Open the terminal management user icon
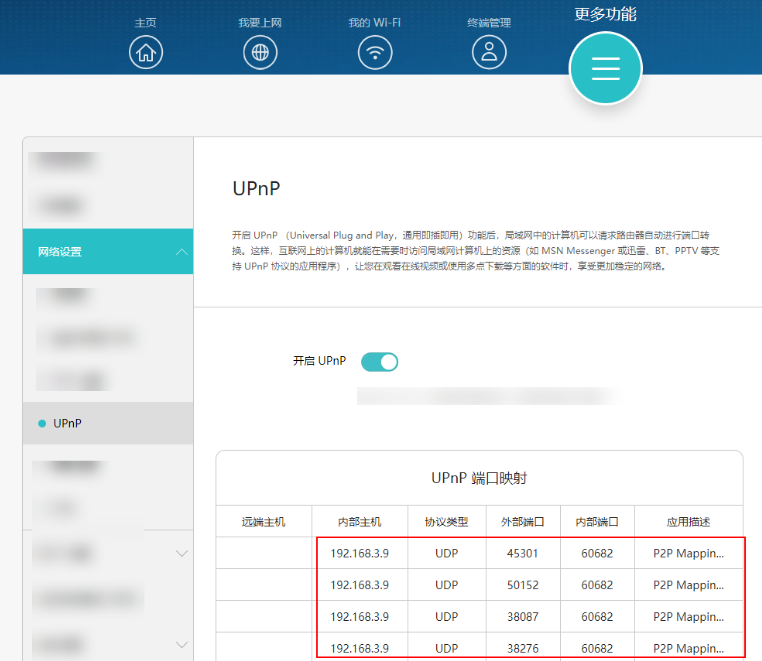762x661 pixels. click(489, 52)
